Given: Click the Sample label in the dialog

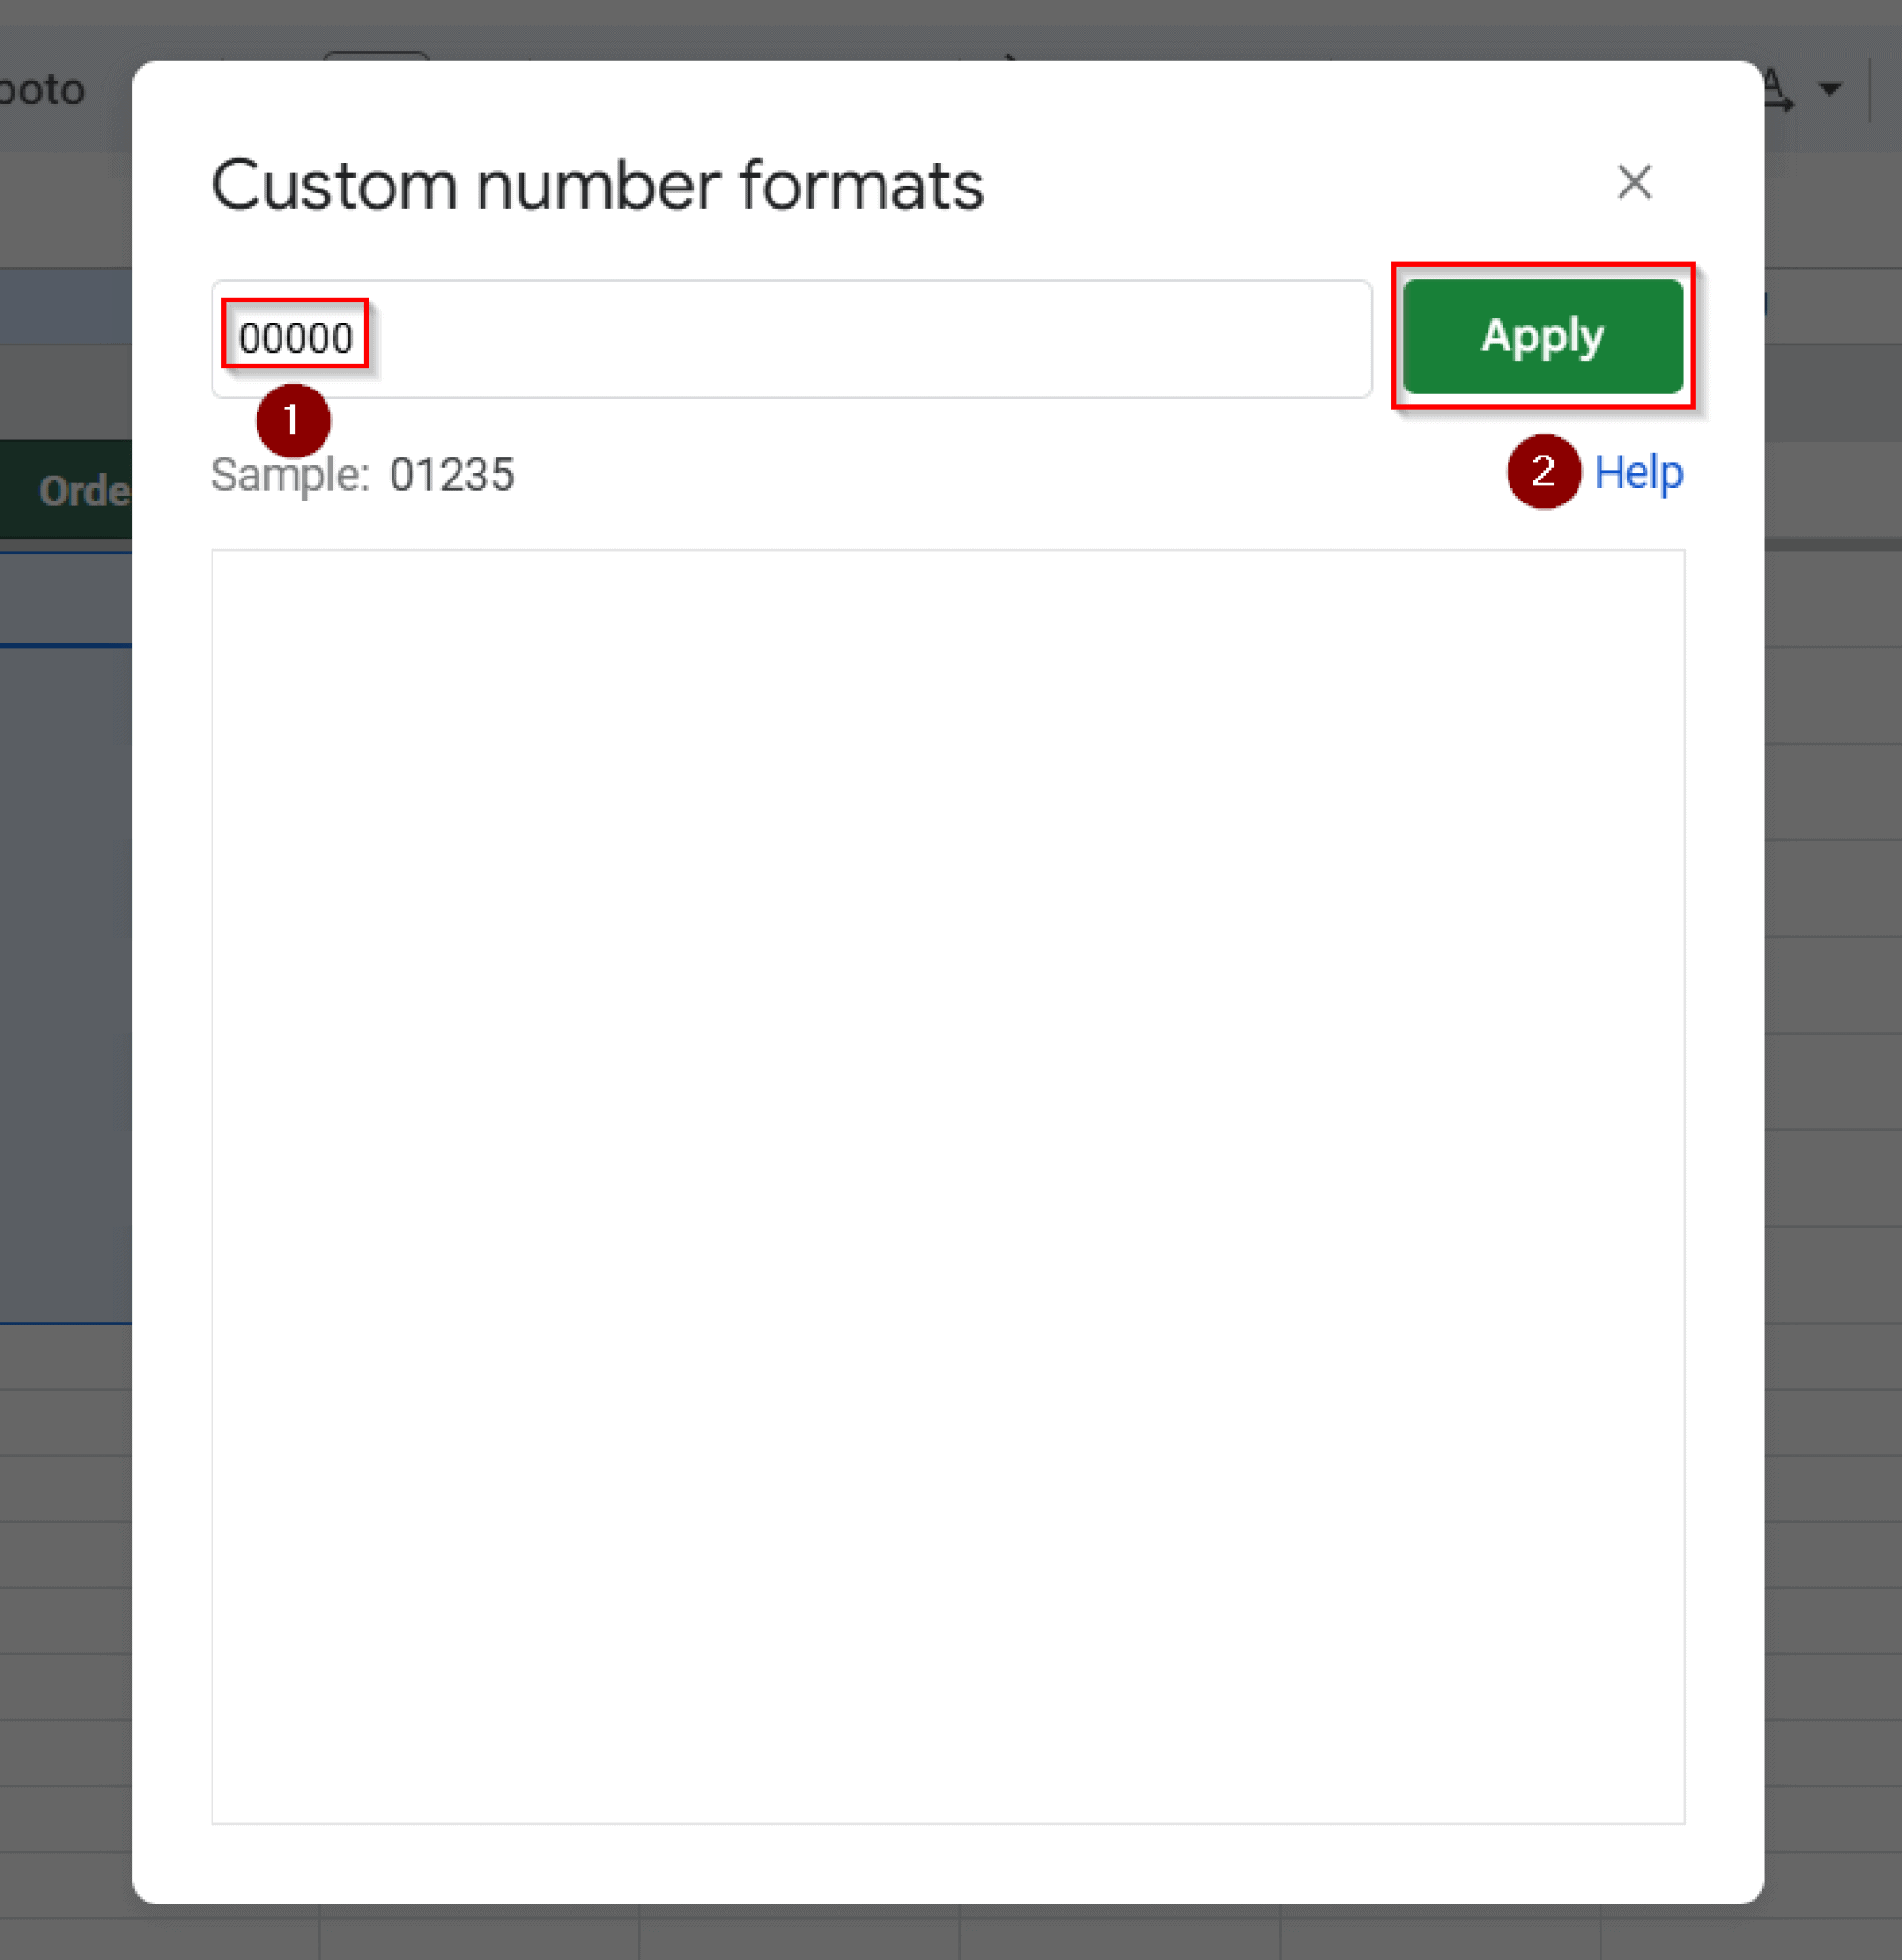Looking at the screenshot, I should (288, 475).
